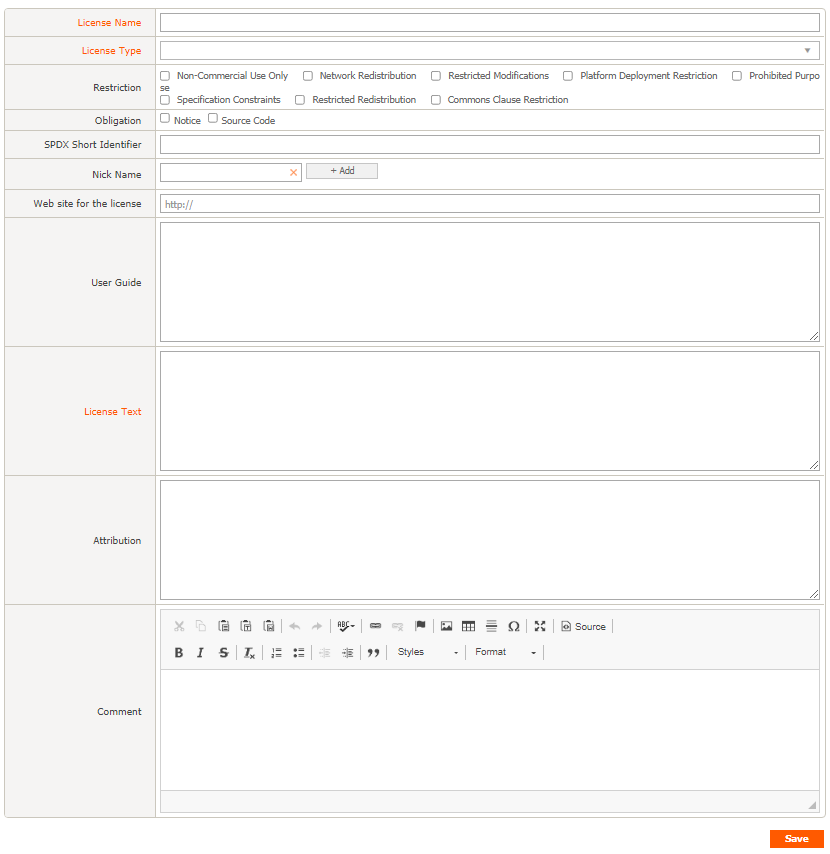Insert horizontal line icon
The image size is (830, 854).
(491, 626)
